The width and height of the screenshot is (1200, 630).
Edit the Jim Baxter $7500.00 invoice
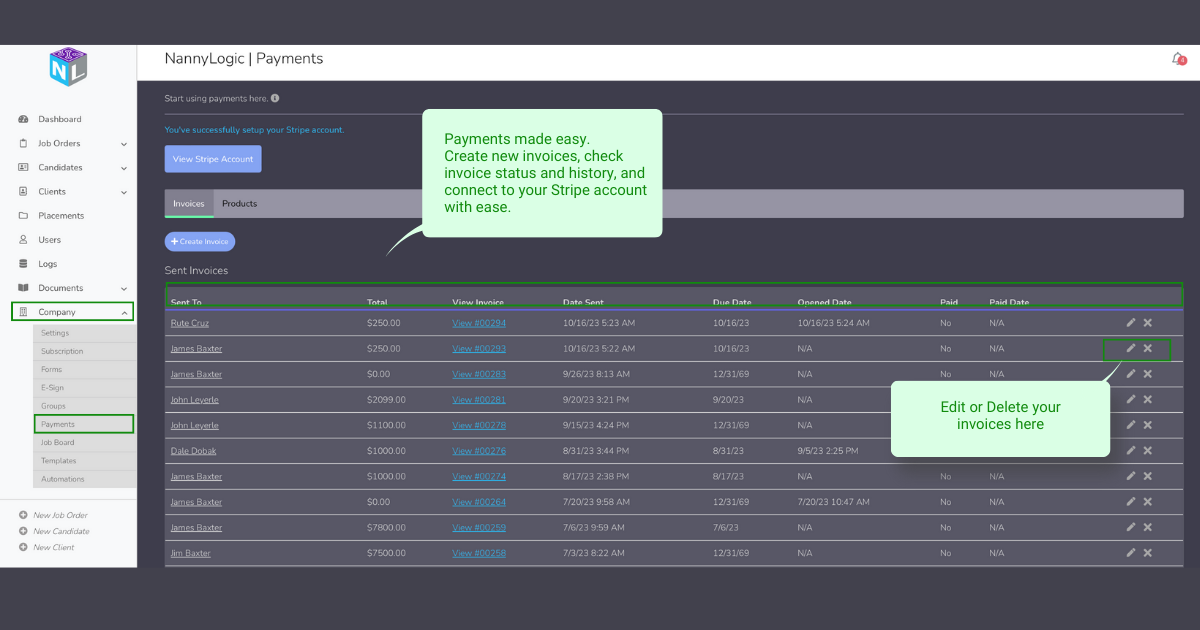point(1131,553)
